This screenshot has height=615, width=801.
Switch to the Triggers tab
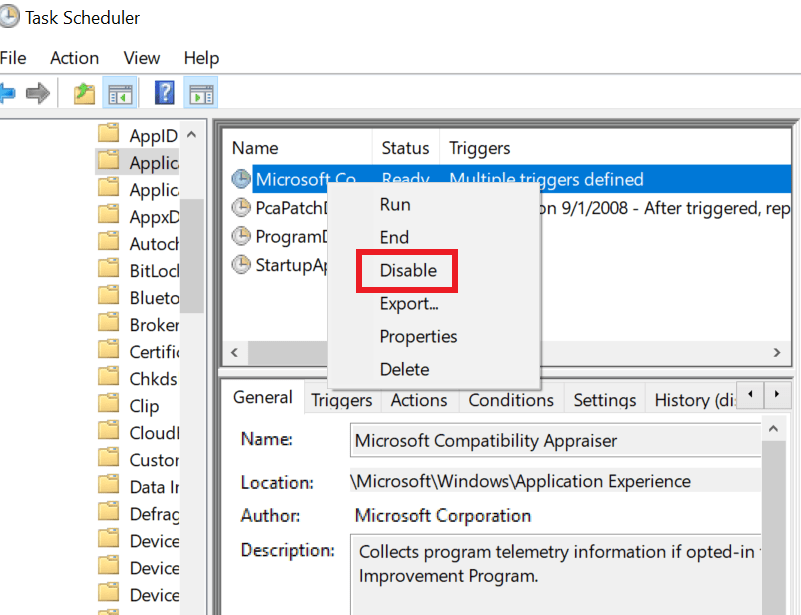[341, 399]
